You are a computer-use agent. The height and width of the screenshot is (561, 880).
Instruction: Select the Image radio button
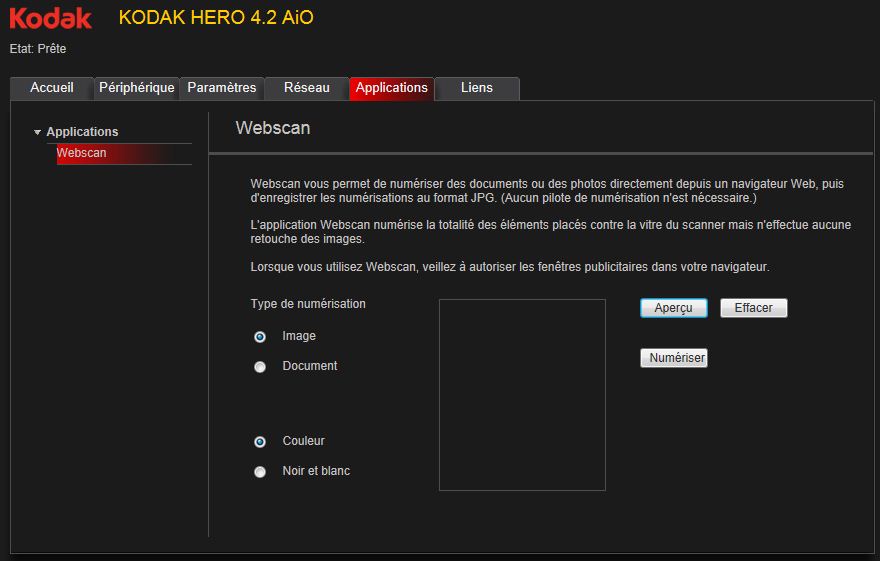point(260,337)
